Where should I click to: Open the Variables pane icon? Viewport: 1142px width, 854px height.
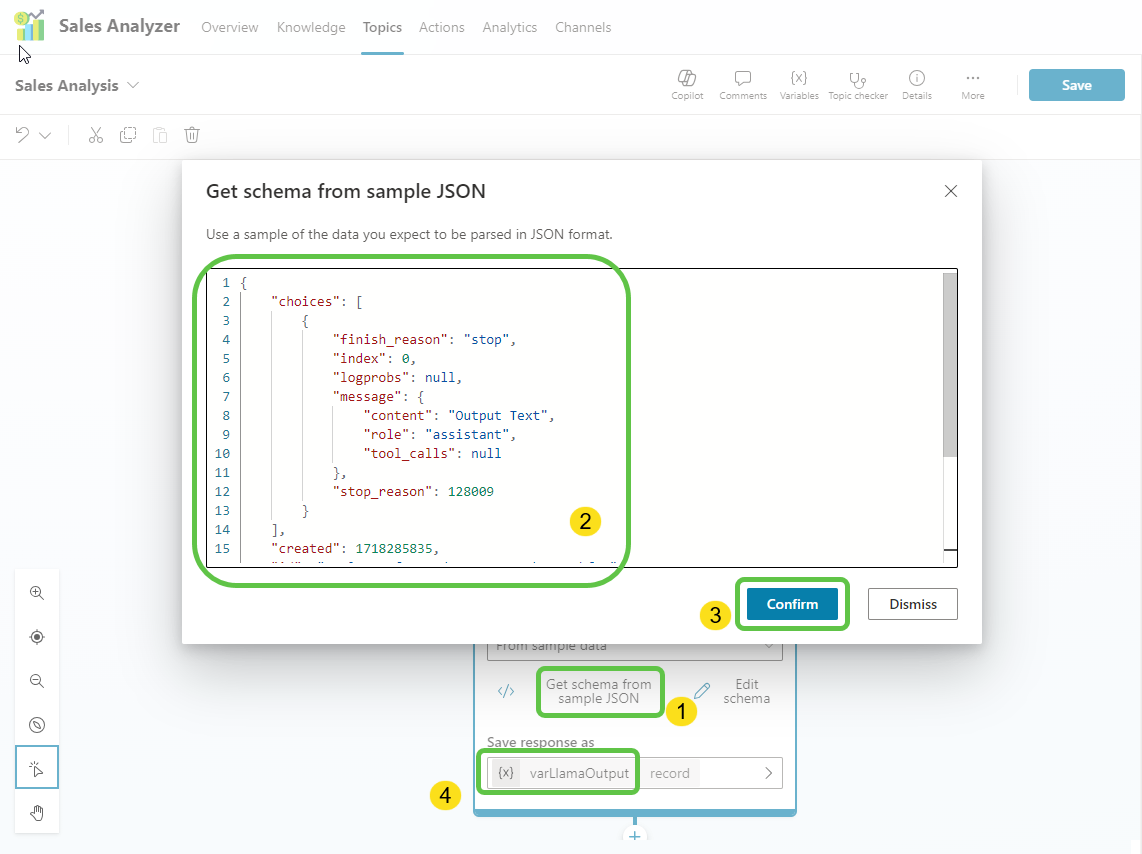tap(798, 79)
